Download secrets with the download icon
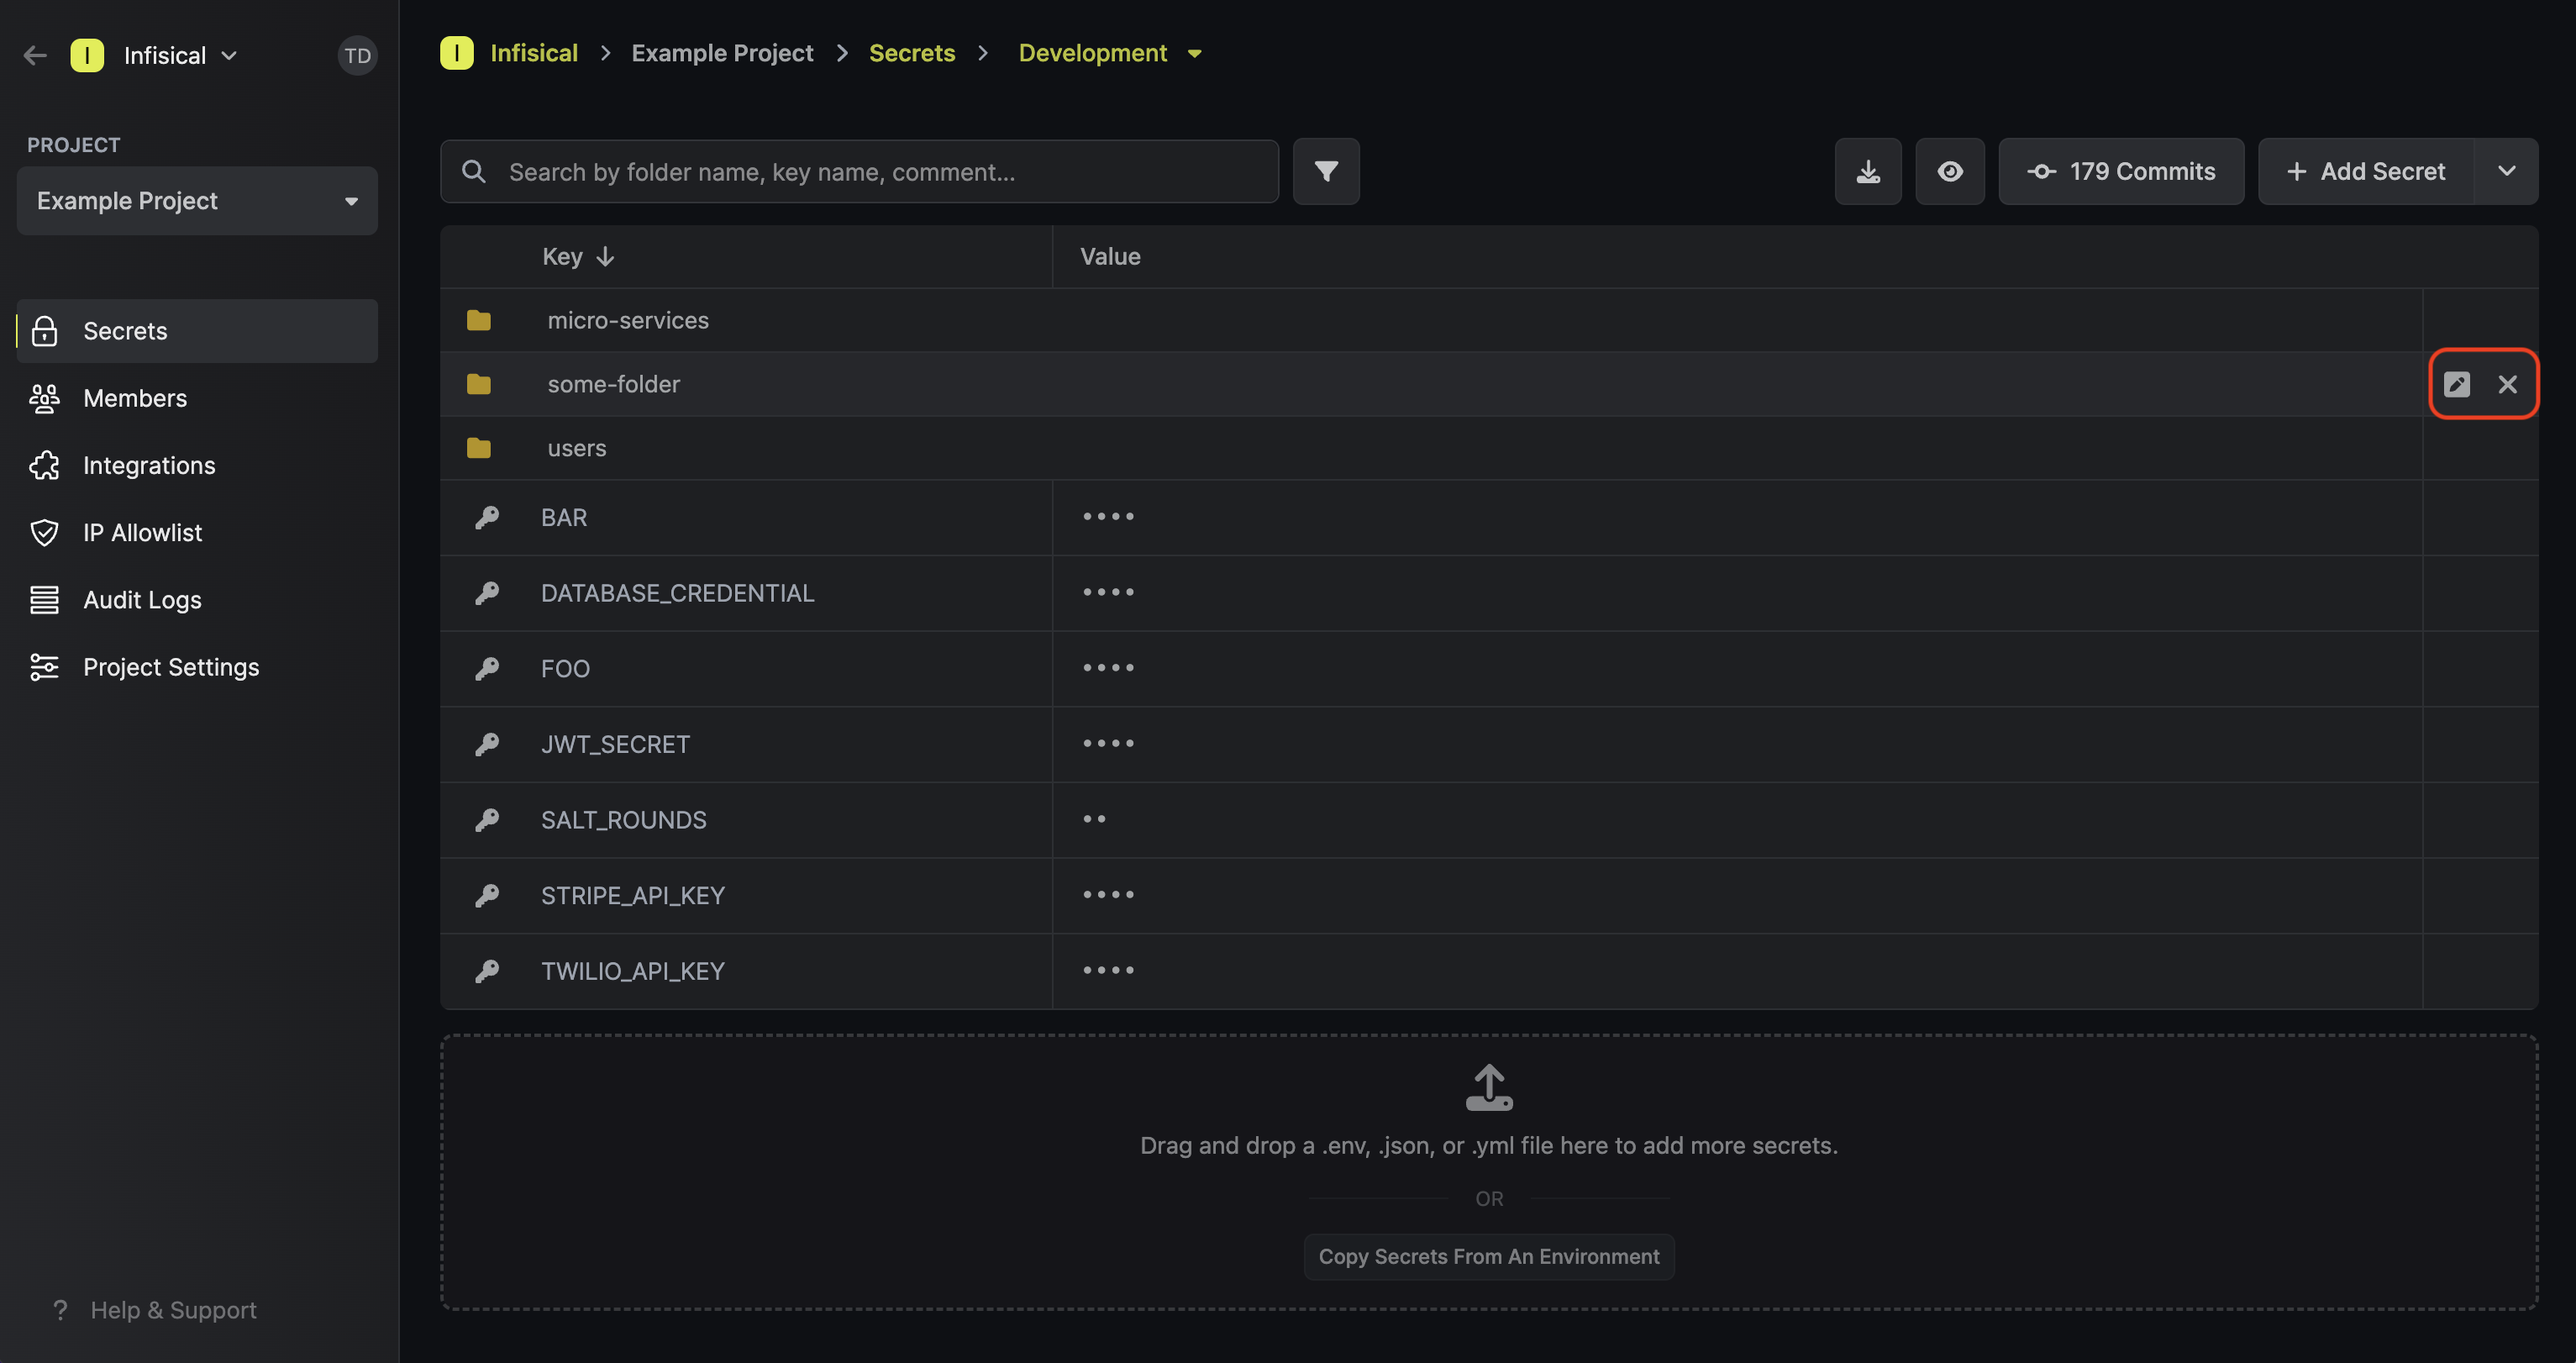The height and width of the screenshot is (1363, 2576). tap(1868, 171)
